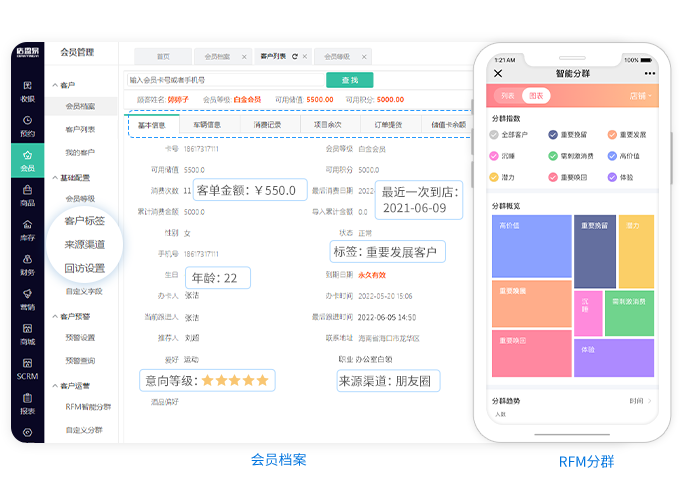Open 我的客户 in the side menu
The width and height of the screenshot is (680, 500).
click(80, 153)
